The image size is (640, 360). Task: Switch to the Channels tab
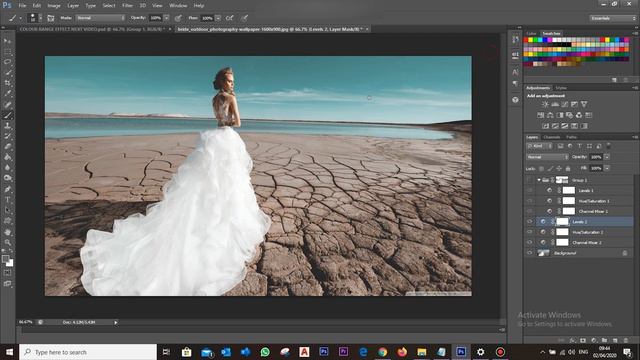pos(551,137)
